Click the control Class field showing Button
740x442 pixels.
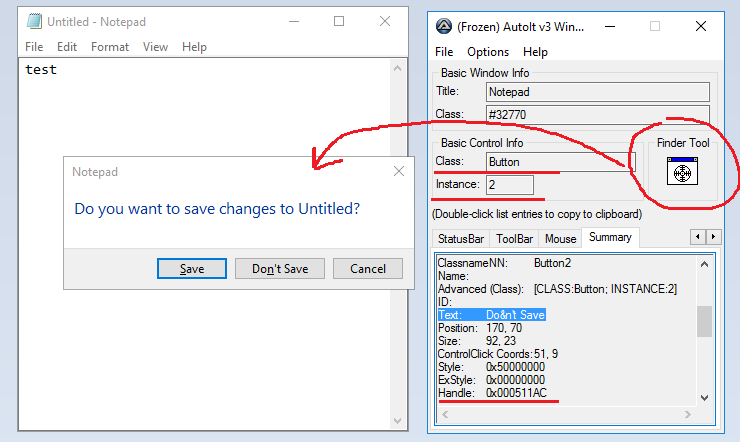pos(561,162)
